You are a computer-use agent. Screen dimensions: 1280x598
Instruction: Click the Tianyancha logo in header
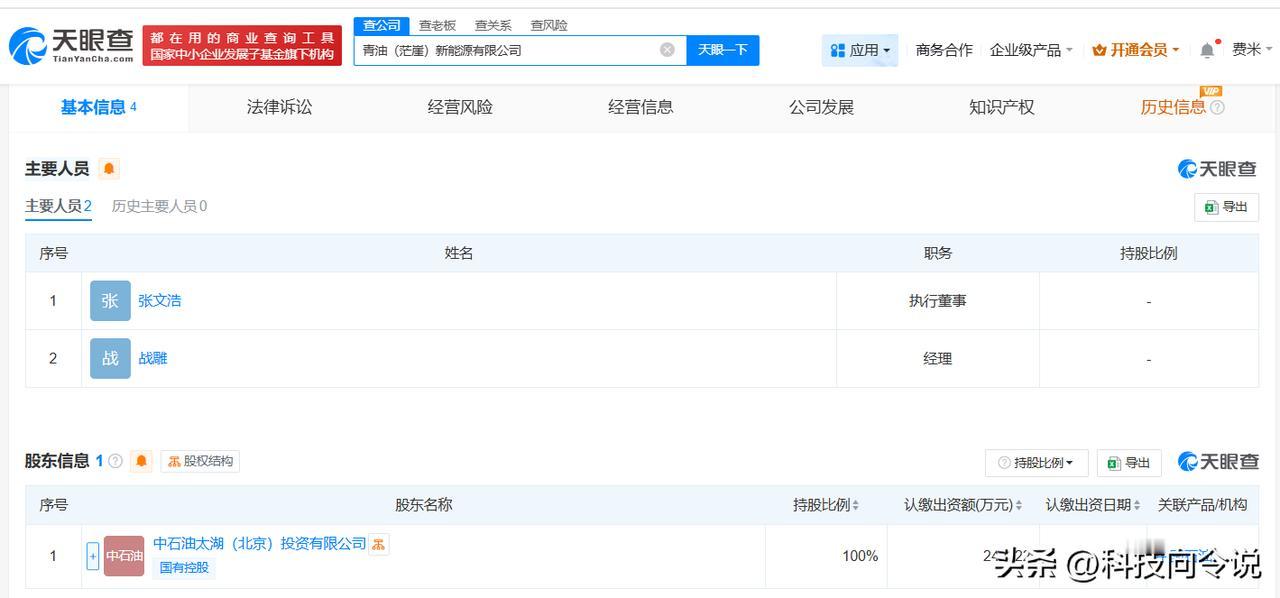[x=70, y=46]
